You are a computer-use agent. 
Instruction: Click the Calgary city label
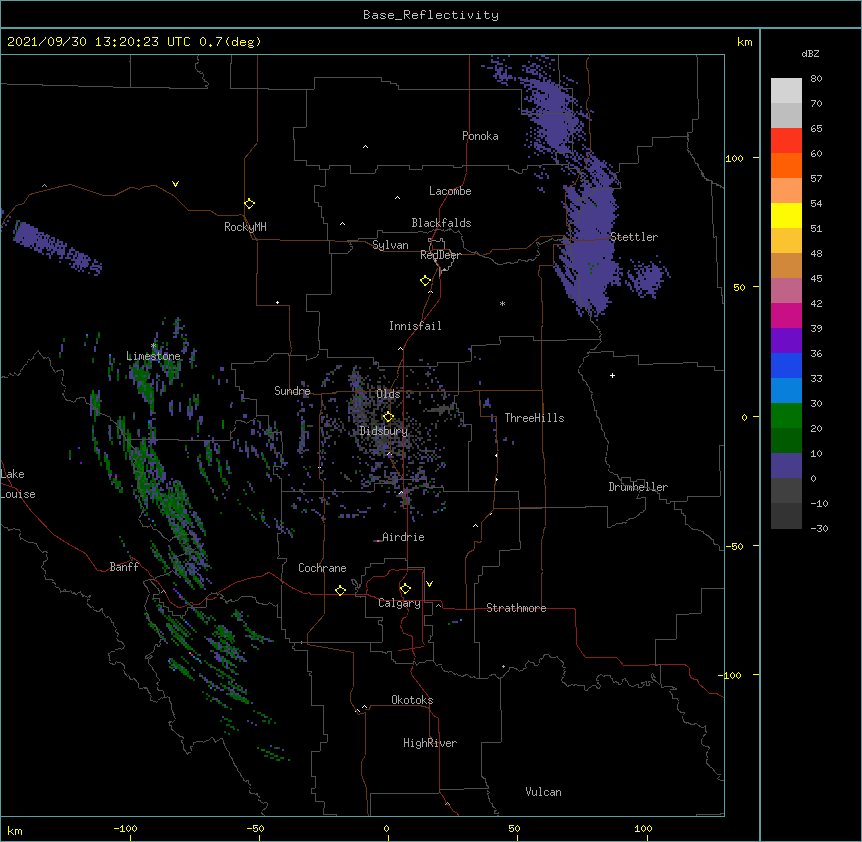coord(399,603)
